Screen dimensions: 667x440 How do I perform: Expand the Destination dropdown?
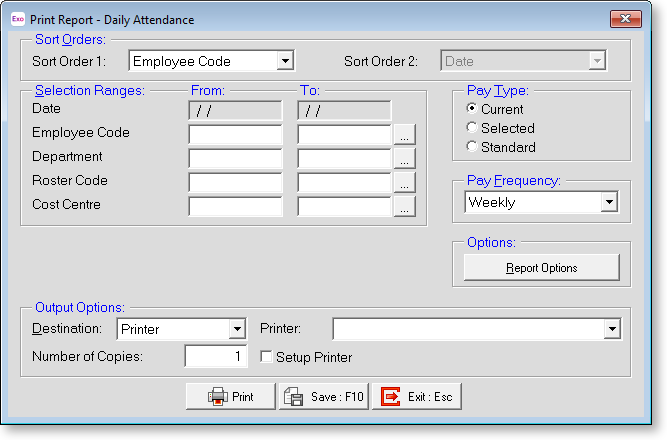click(x=237, y=329)
